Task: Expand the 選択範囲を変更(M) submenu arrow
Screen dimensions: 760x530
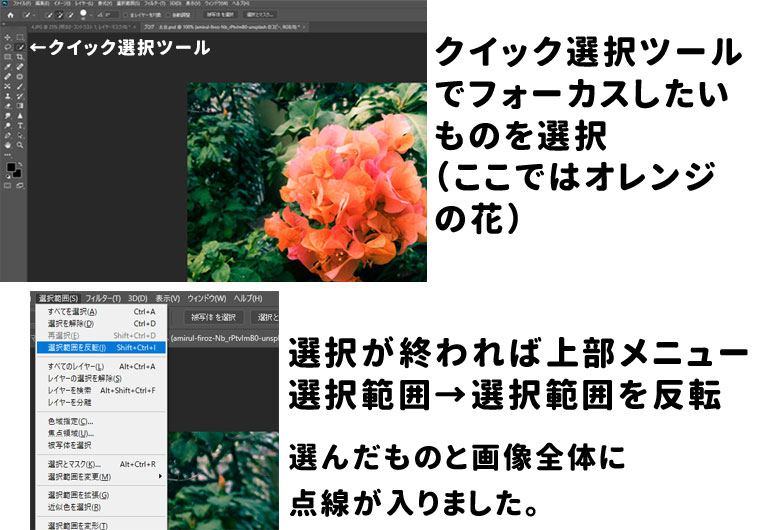Action: tap(160, 476)
